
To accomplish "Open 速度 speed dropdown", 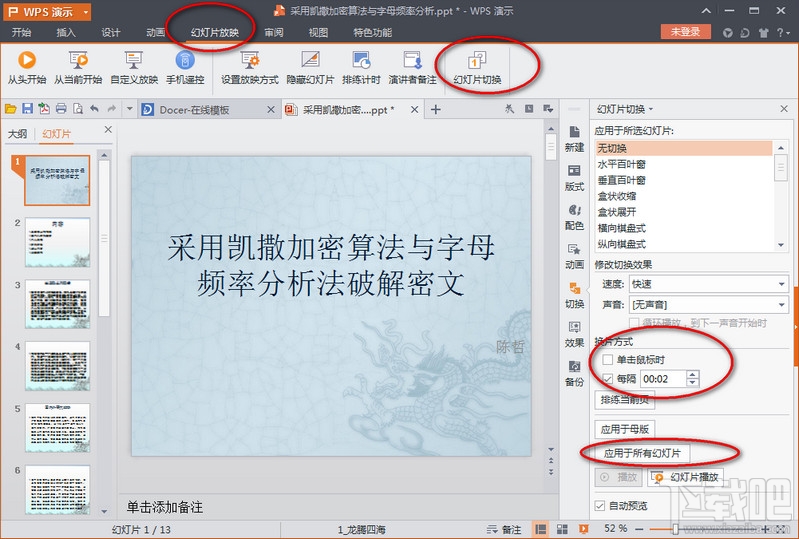I will click(x=781, y=284).
